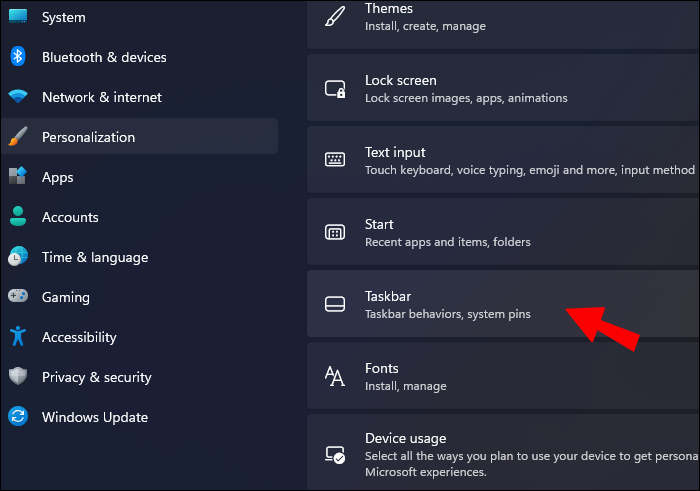Open the Lock screen settings row

(x=500, y=88)
